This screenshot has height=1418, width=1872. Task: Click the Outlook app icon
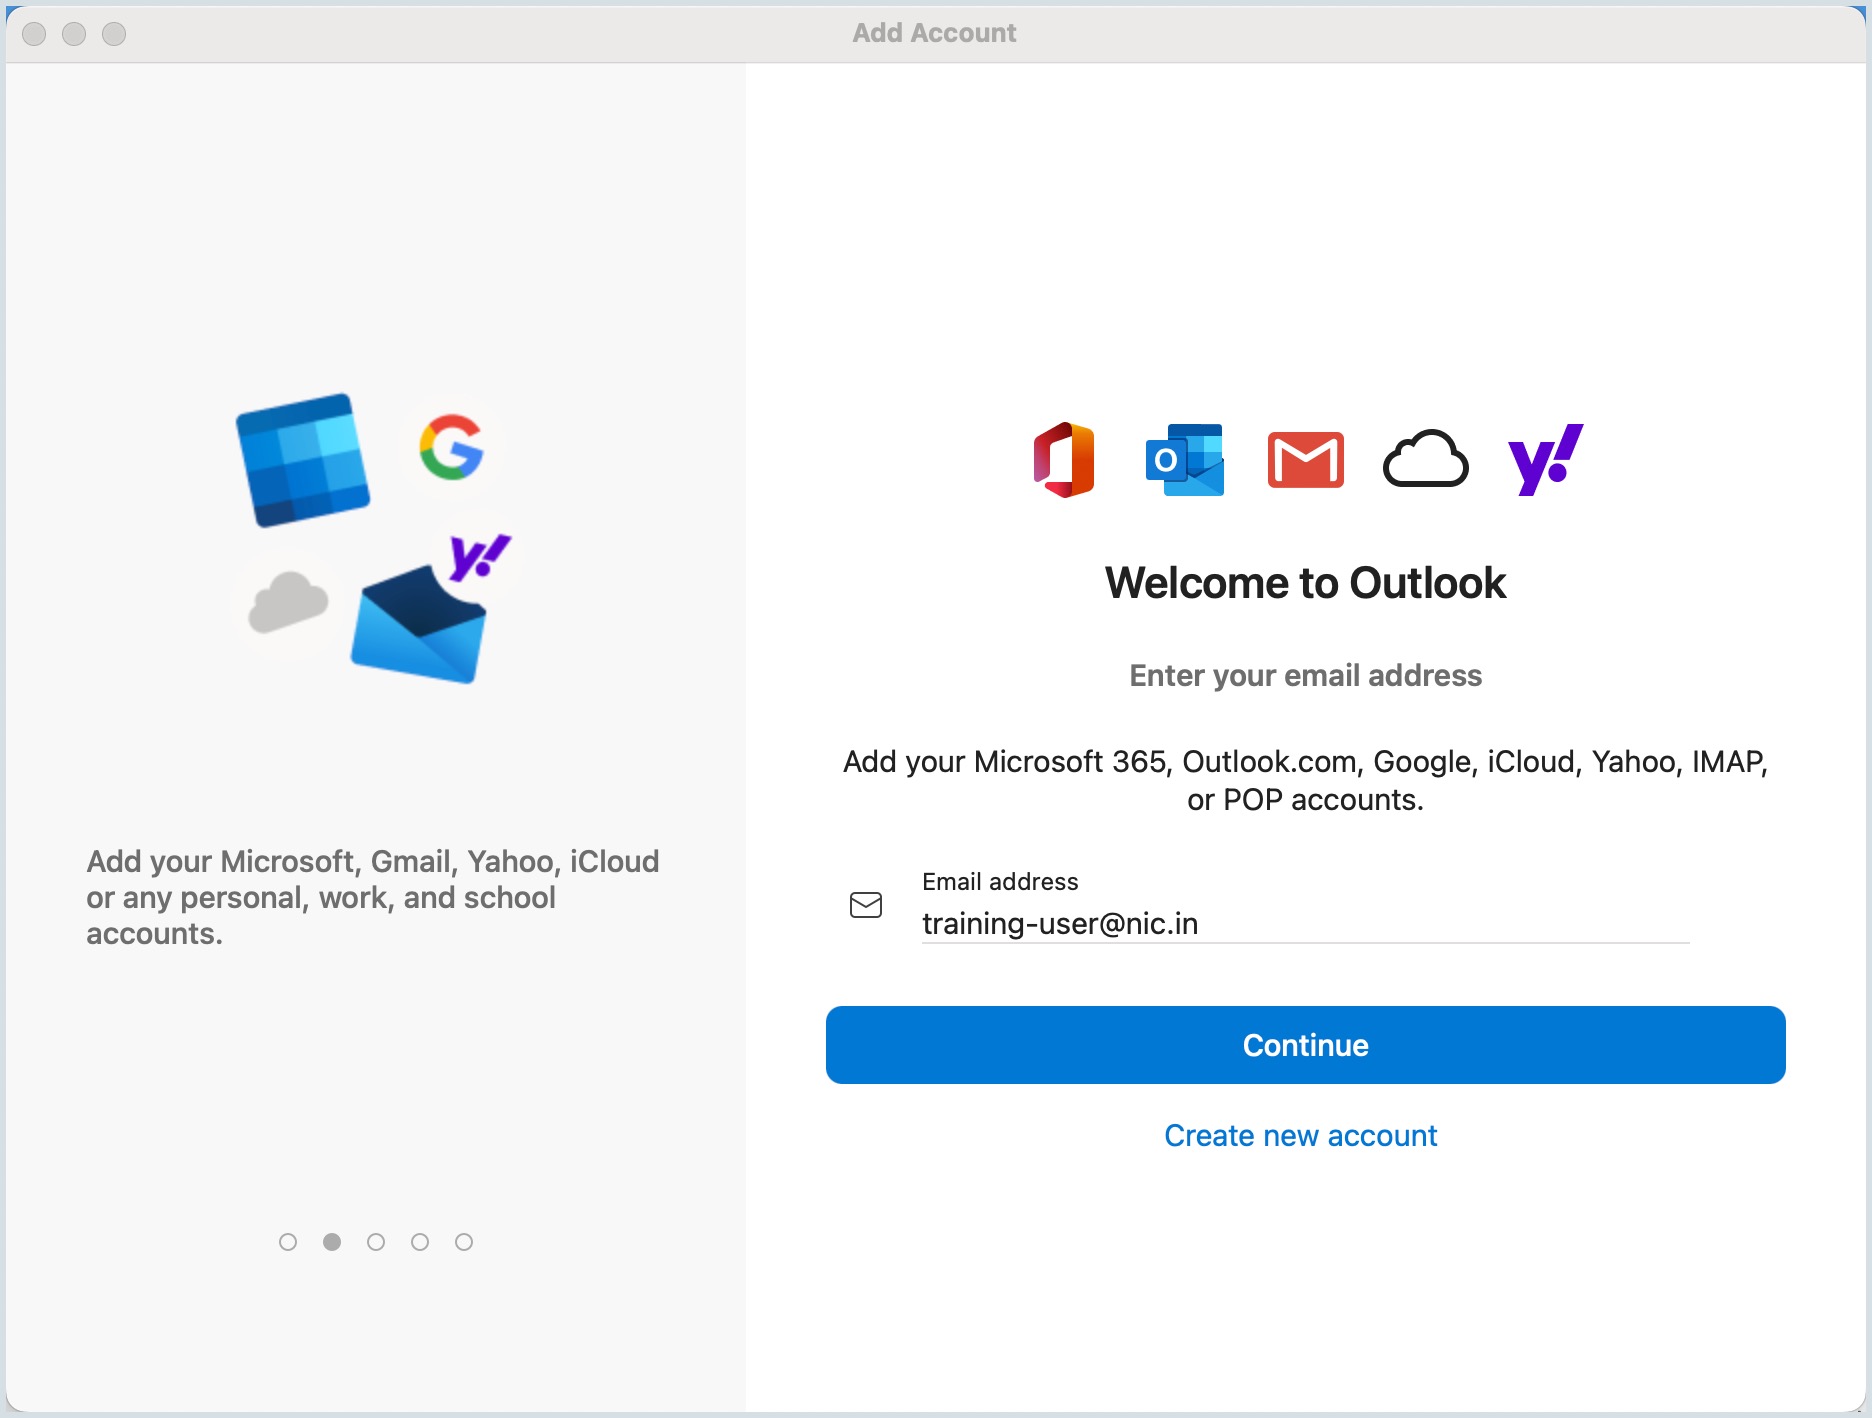[1185, 460]
